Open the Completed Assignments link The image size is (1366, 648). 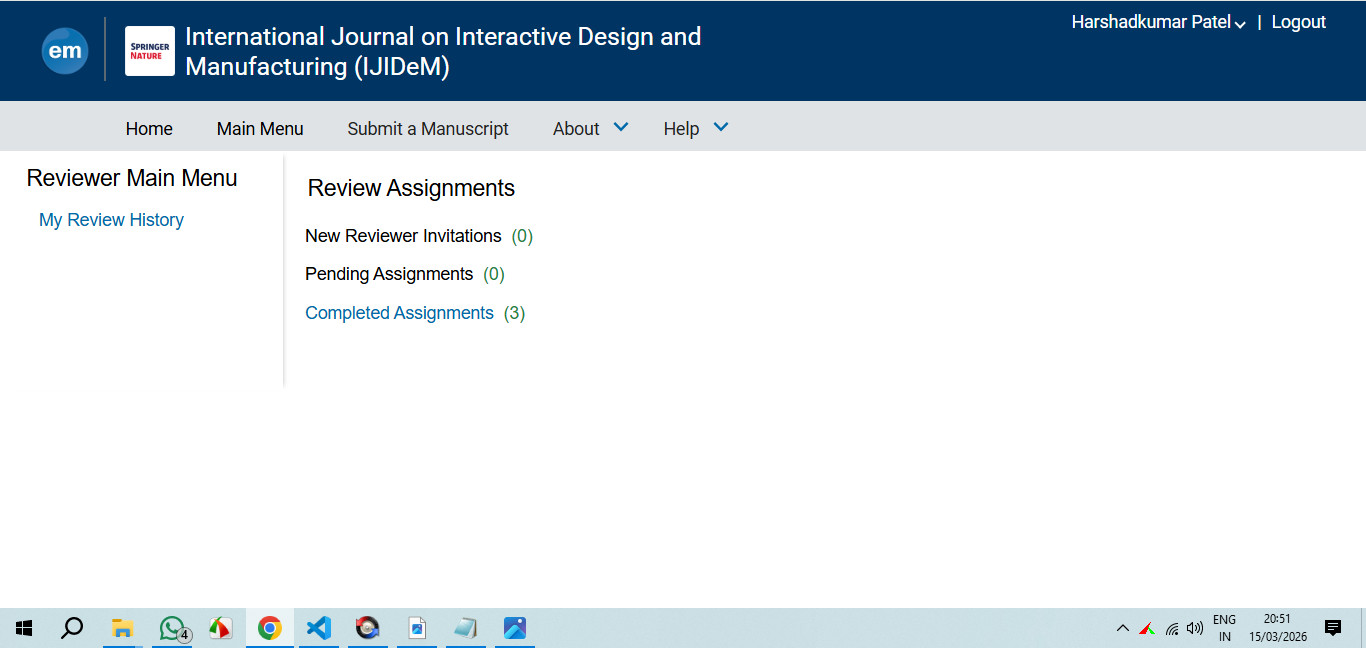tap(399, 313)
